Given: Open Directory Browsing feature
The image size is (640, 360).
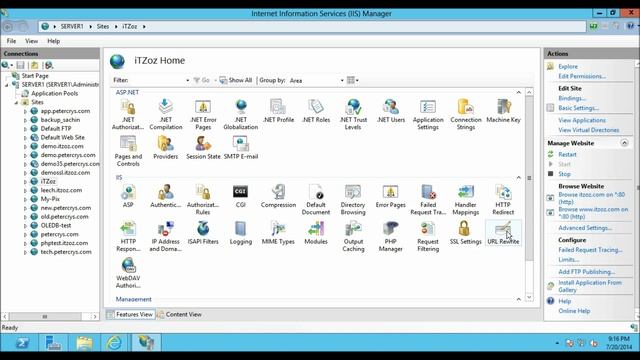Looking at the screenshot, I should click(x=353, y=200).
